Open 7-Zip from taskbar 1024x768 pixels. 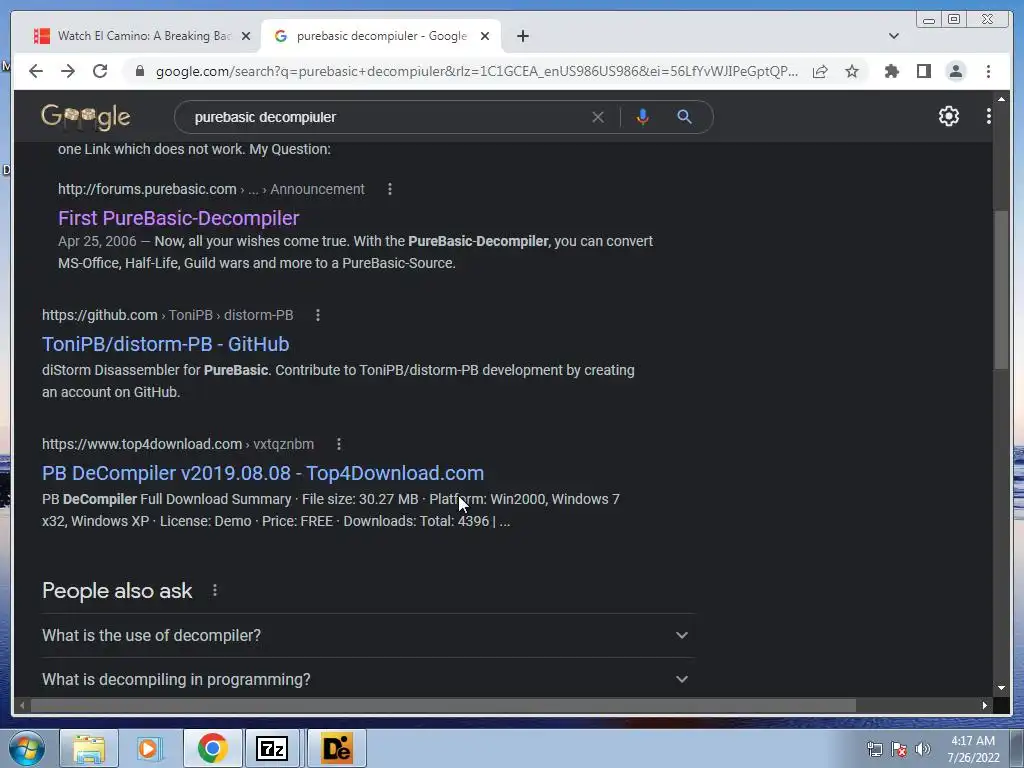click(272, 748)
